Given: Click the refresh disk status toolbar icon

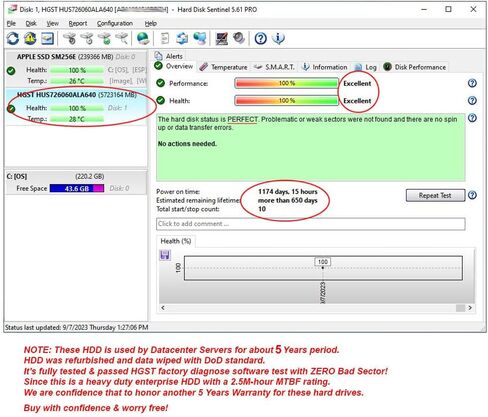Looking at the screenshot, I should pos(13,39).
